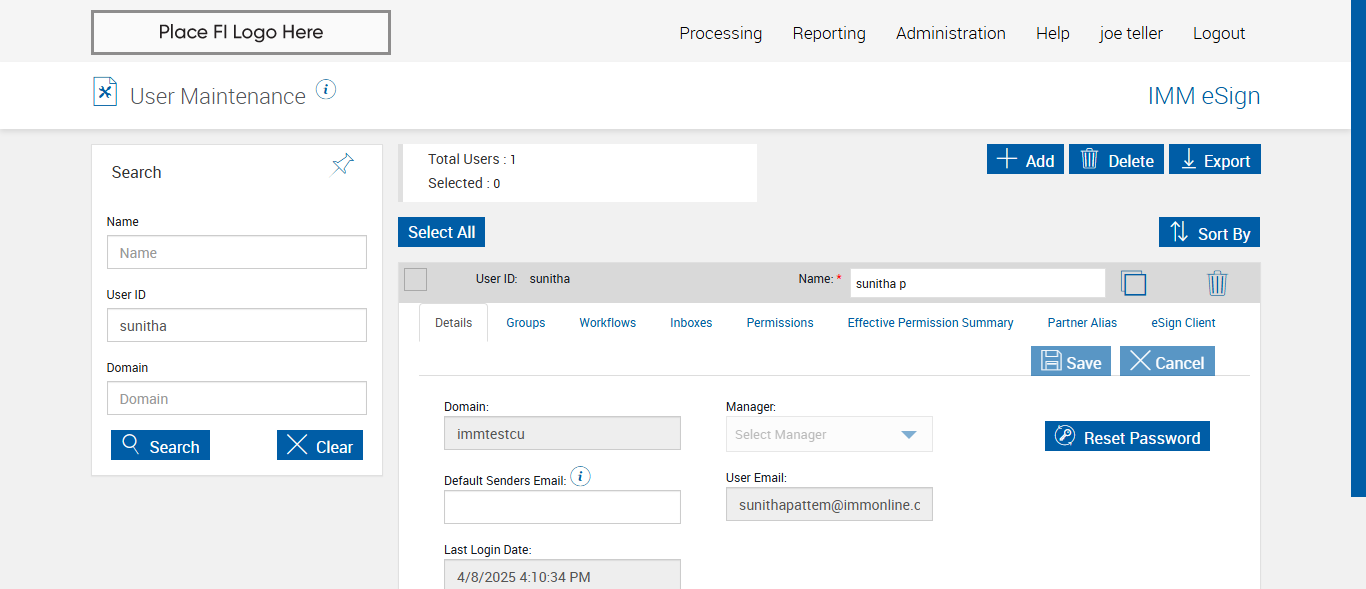1366x589 pixels.
Task: Hit the Clear button in Search panel
Action: point(319,446)
